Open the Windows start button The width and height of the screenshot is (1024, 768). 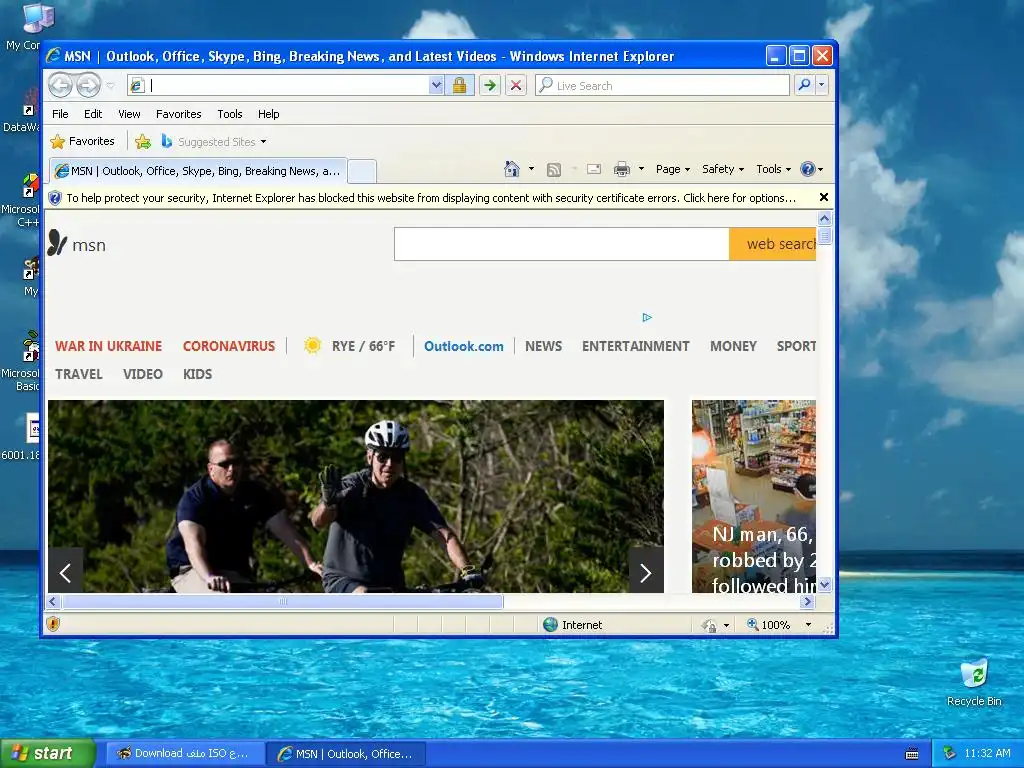tap(47, 753)
